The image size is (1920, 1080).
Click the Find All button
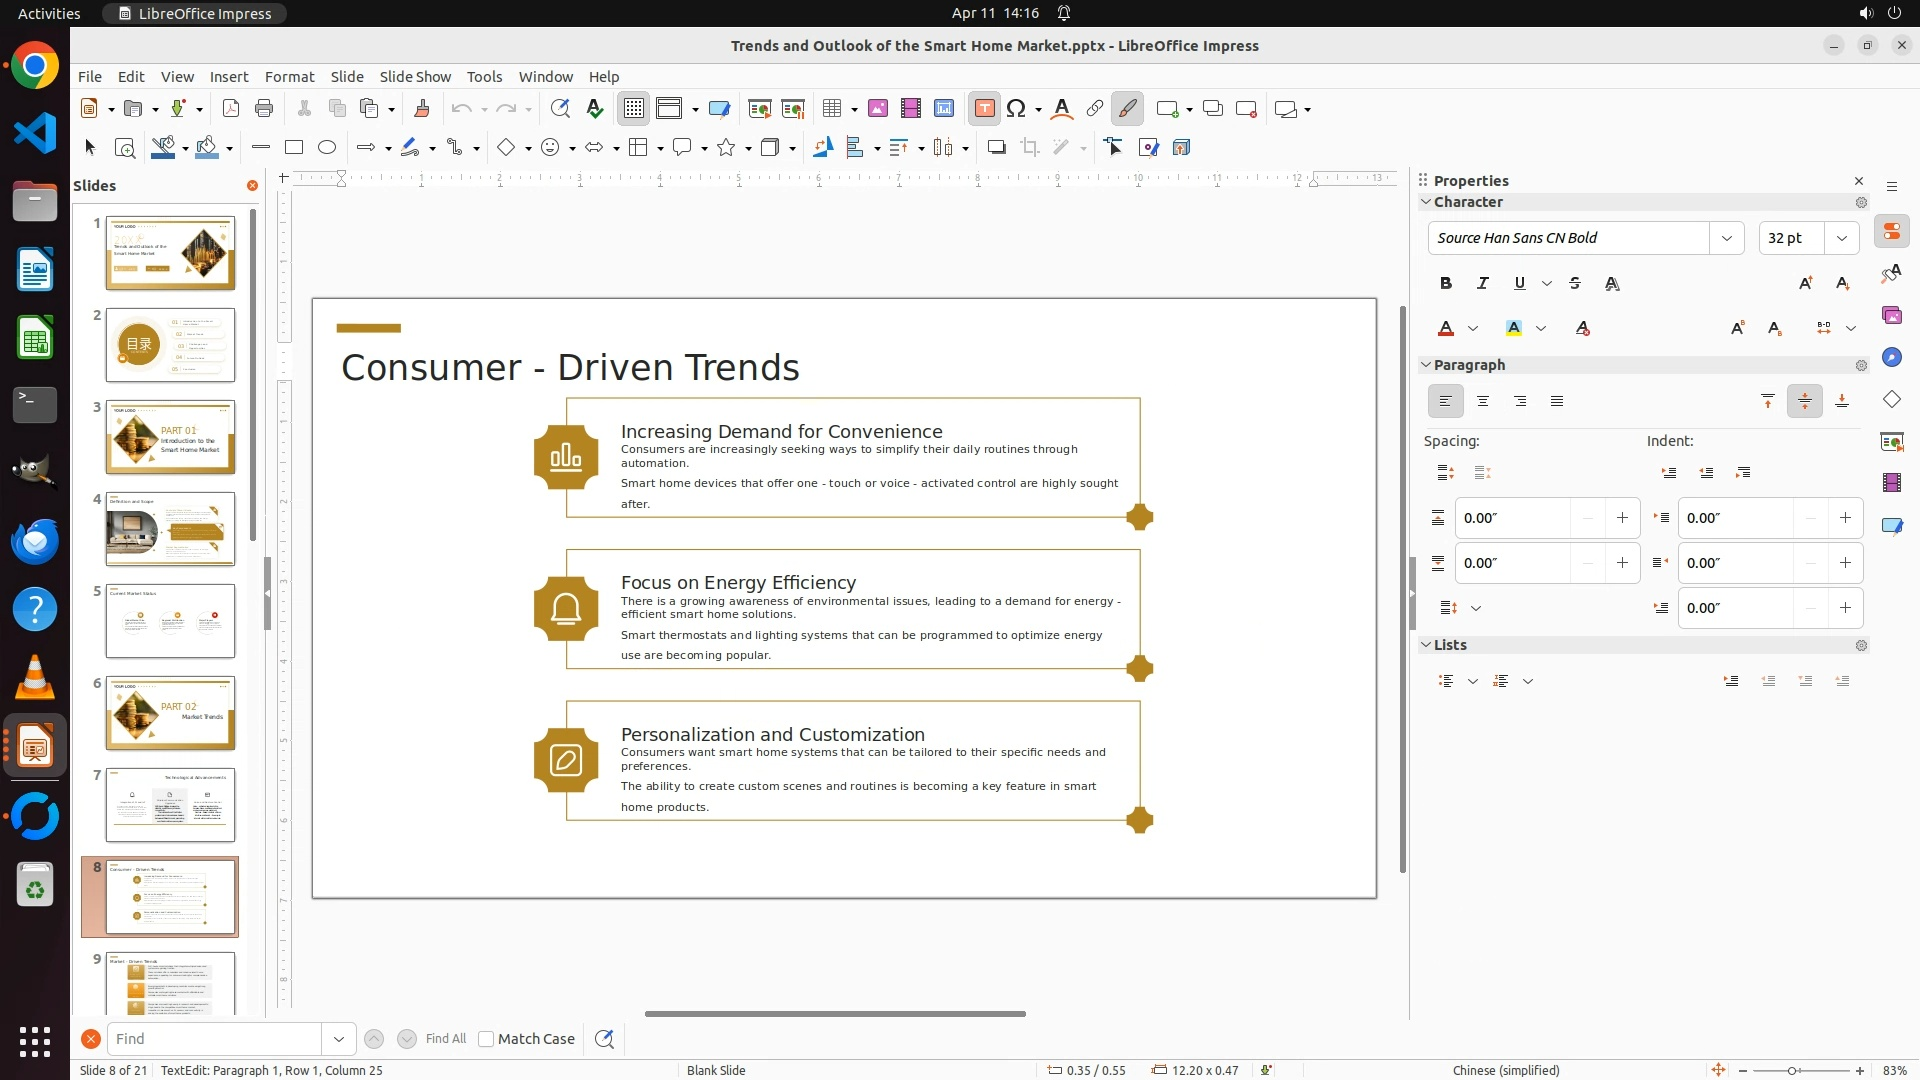445,1039
